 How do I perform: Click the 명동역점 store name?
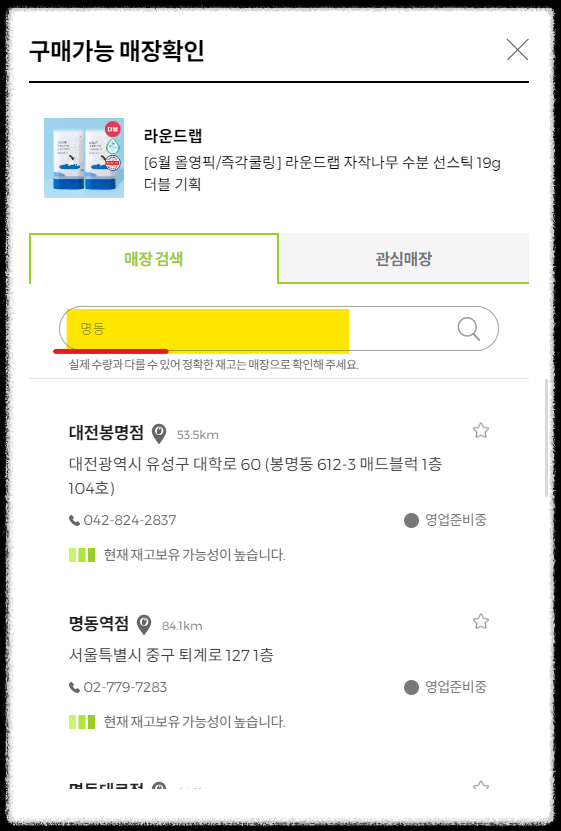coord(99,623)
